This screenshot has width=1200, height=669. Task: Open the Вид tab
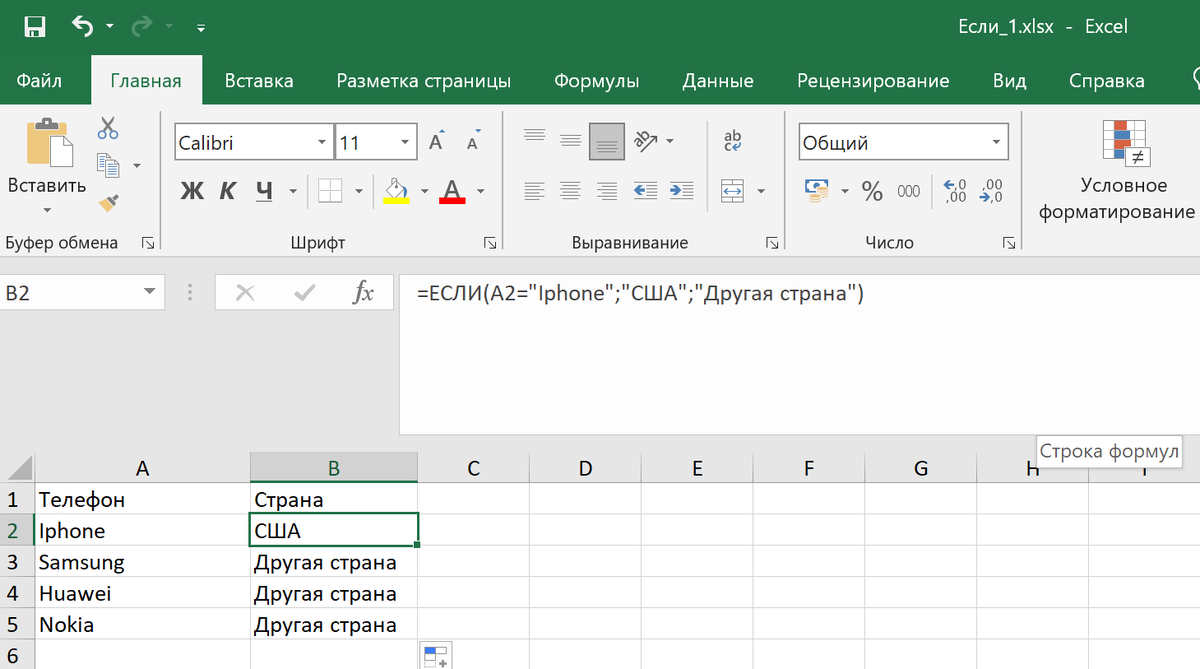pyautogui.click(x=1010, y=81)
